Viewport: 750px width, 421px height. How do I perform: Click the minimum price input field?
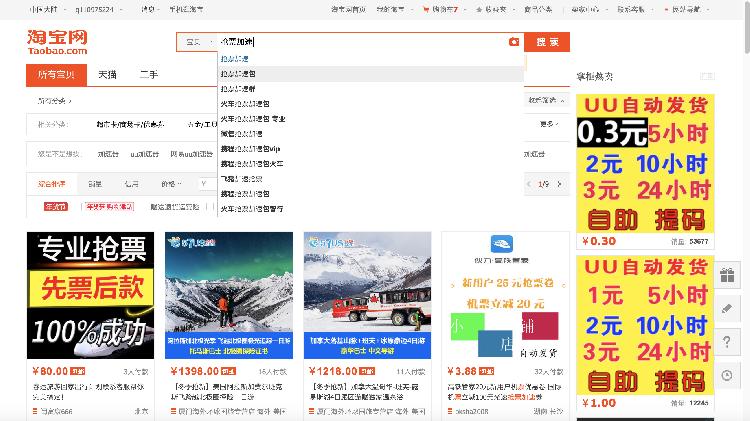208,184
